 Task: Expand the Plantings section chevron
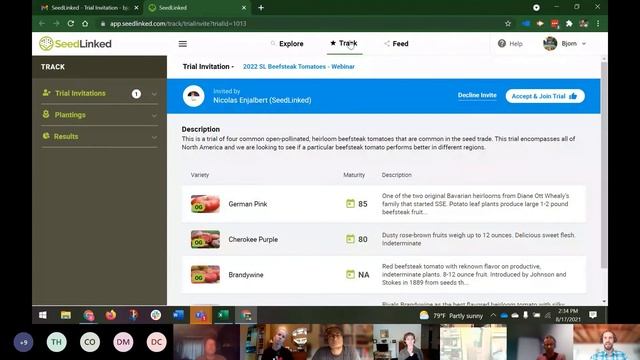[x=154, y=116]
